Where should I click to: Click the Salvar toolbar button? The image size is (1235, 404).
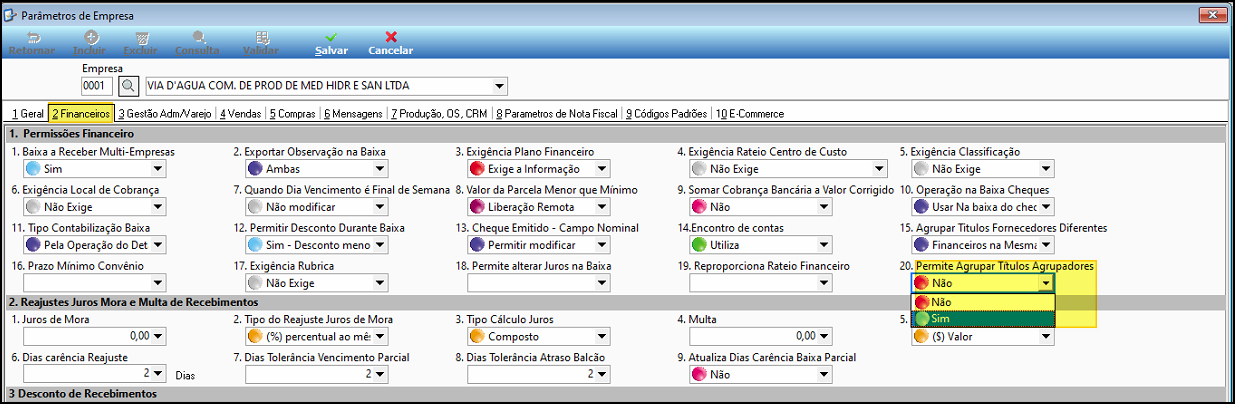click(331, 42)
